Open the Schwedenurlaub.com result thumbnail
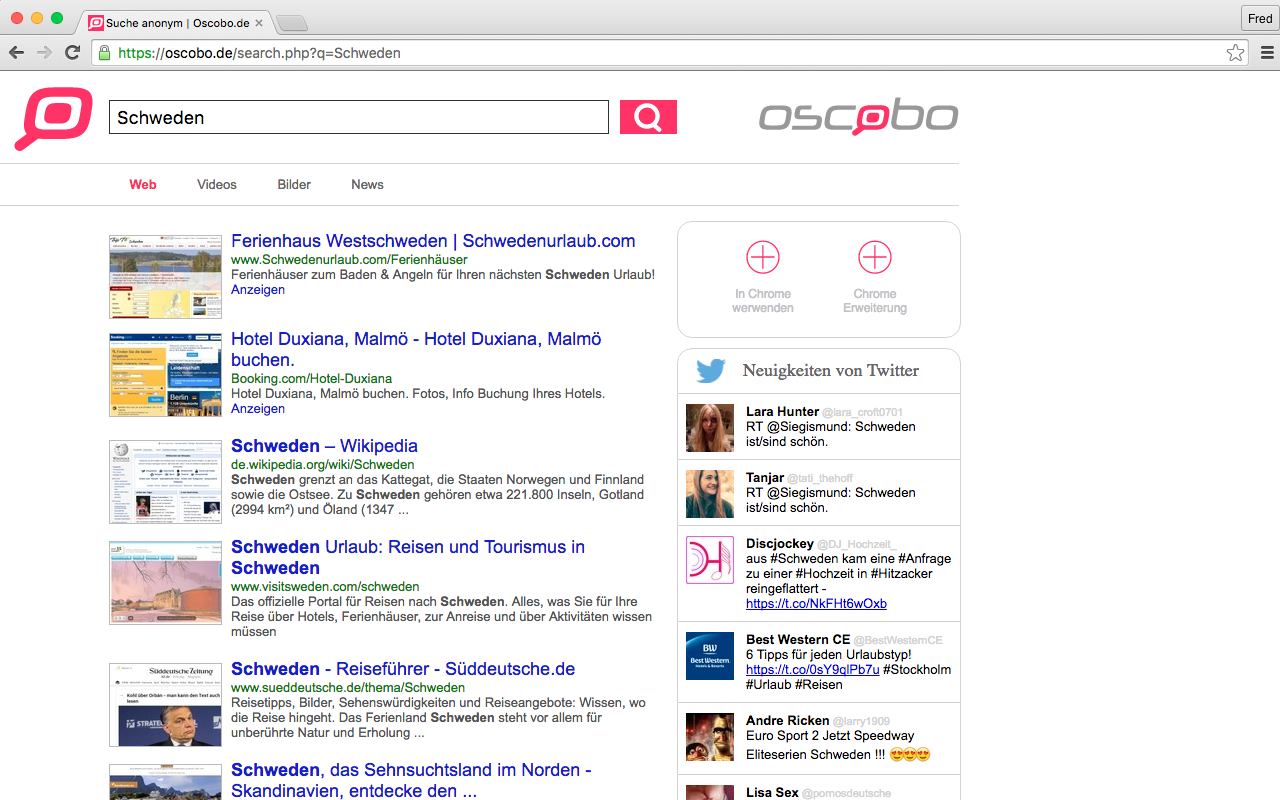 click(165, 277)
